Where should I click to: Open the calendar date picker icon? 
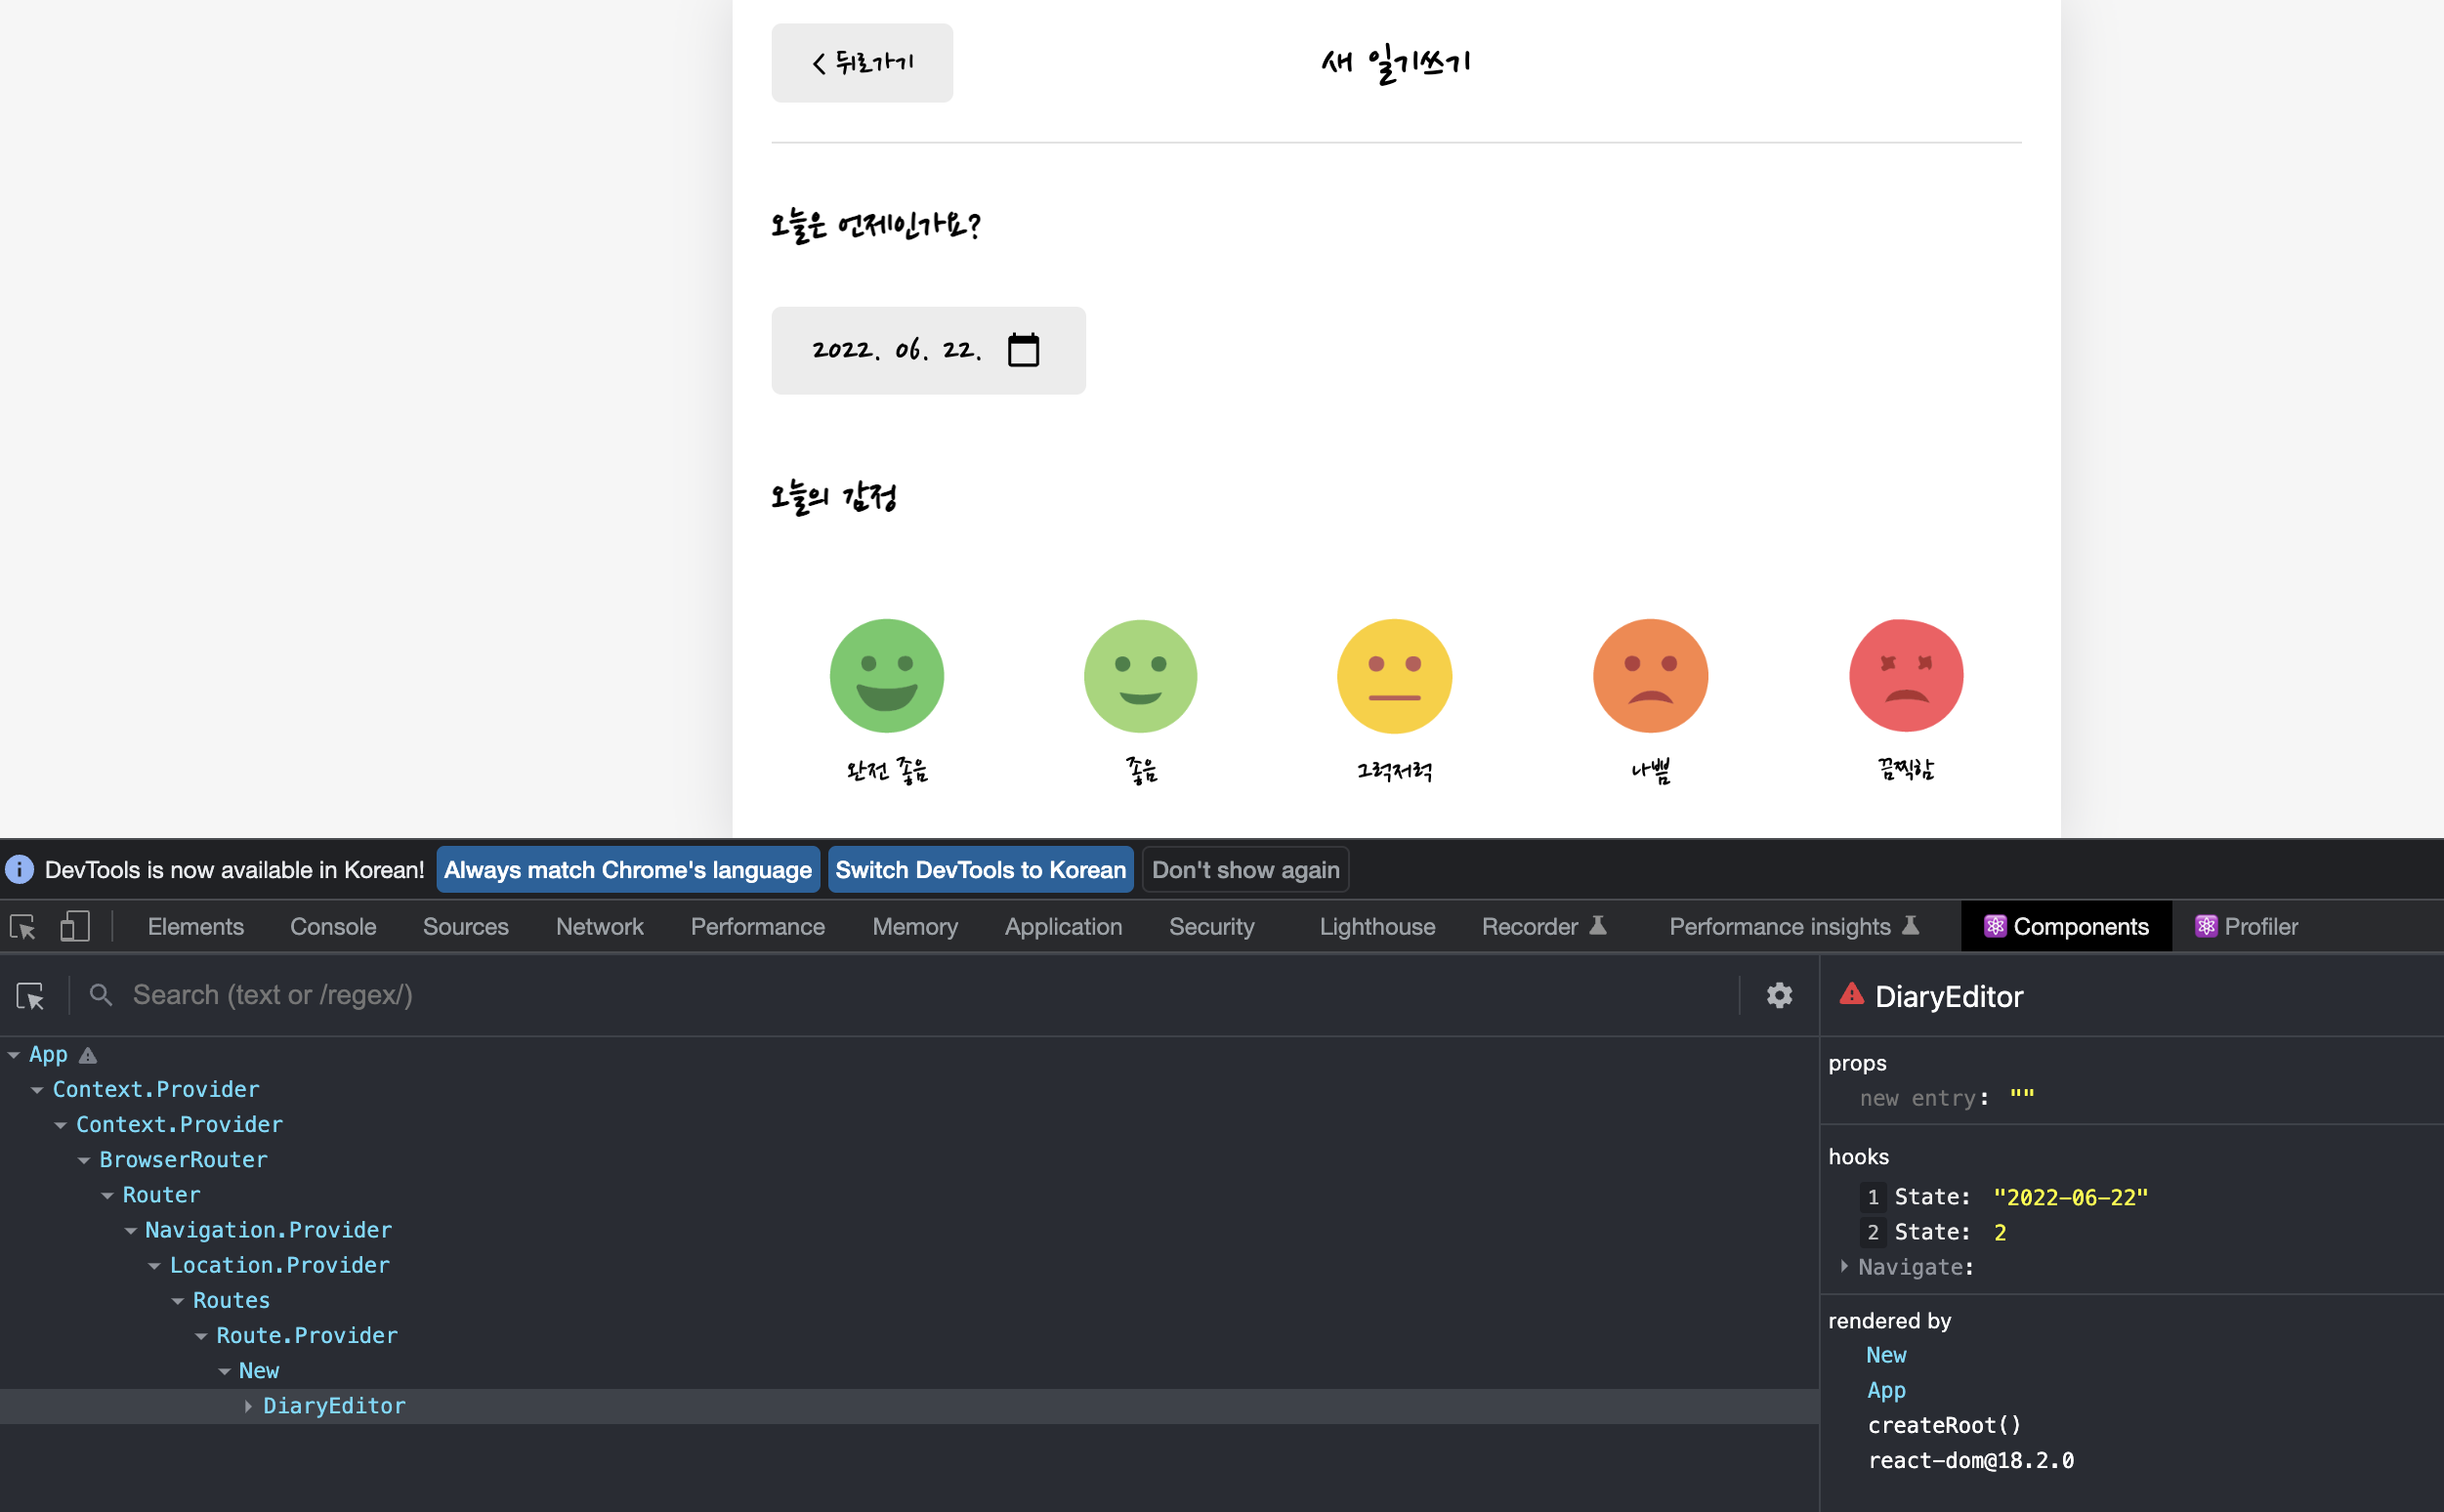tap(1023, 350)
